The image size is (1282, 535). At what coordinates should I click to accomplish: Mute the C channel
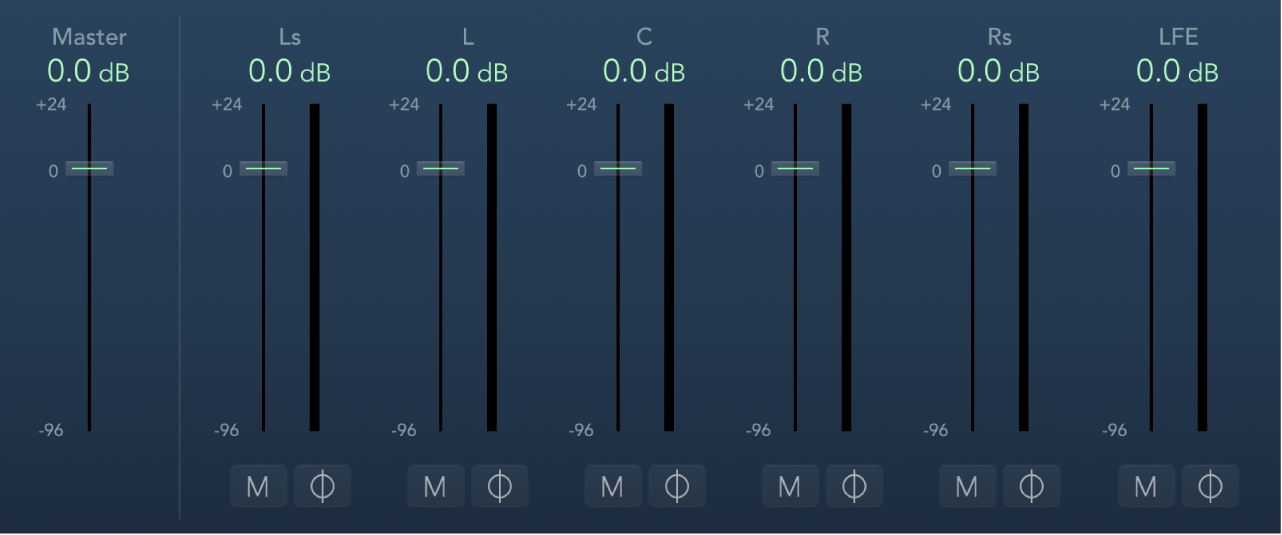tap(612, 487)
